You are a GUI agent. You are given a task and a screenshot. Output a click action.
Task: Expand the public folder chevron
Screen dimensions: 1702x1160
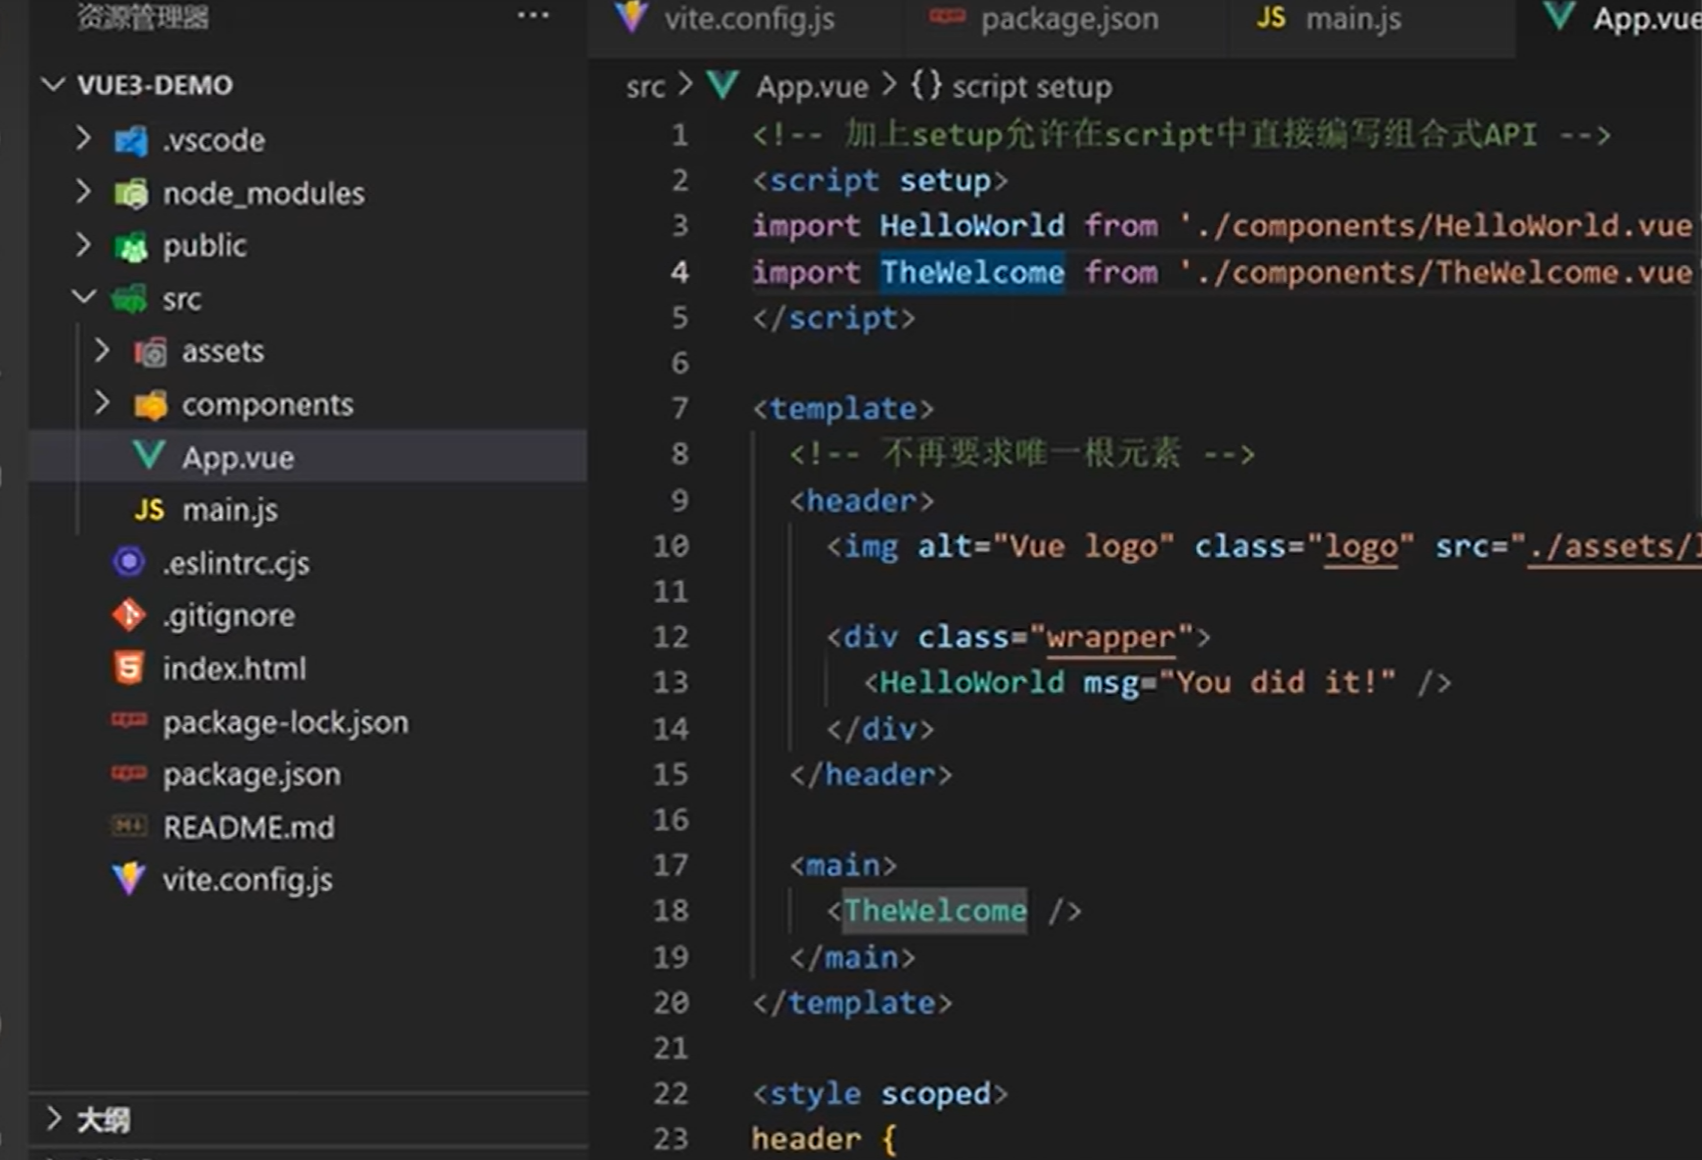(84, 245)
